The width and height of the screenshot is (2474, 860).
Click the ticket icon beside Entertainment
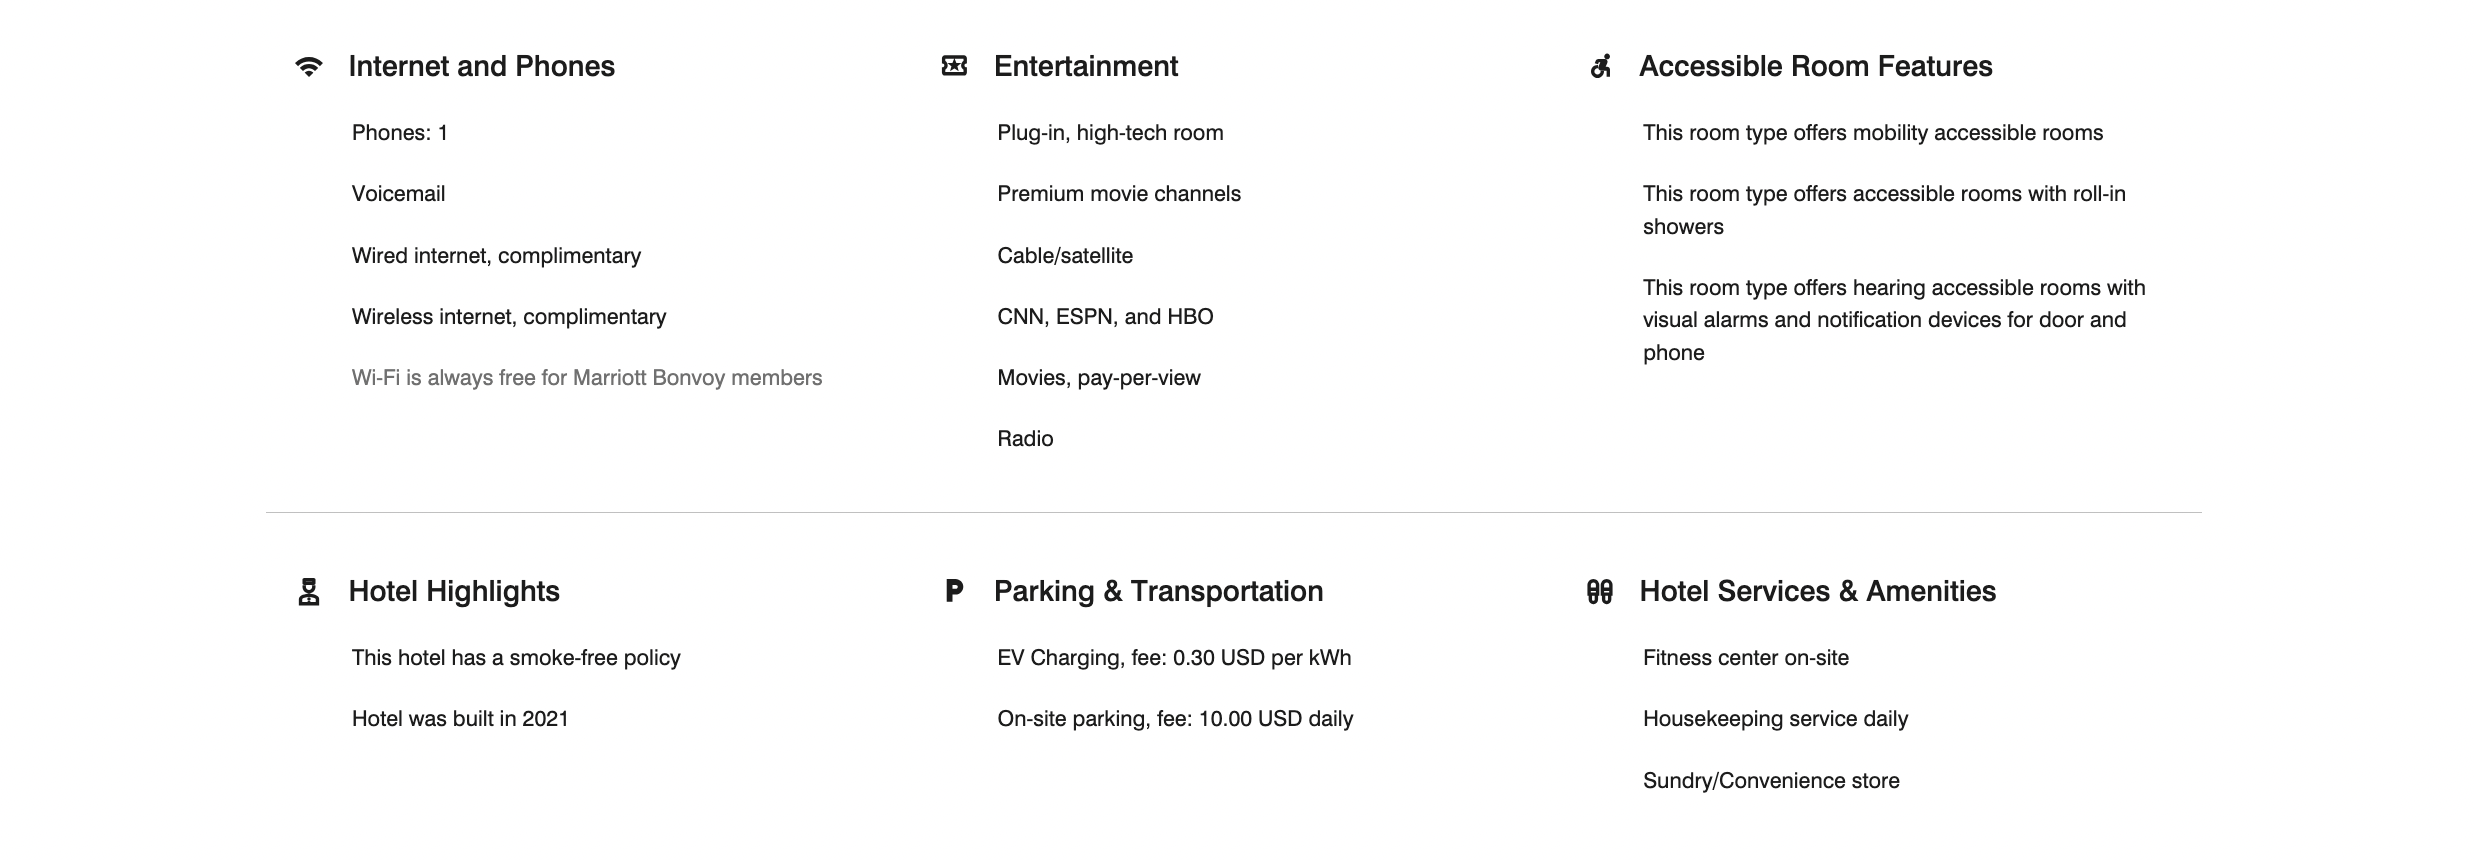coord(954,66)
